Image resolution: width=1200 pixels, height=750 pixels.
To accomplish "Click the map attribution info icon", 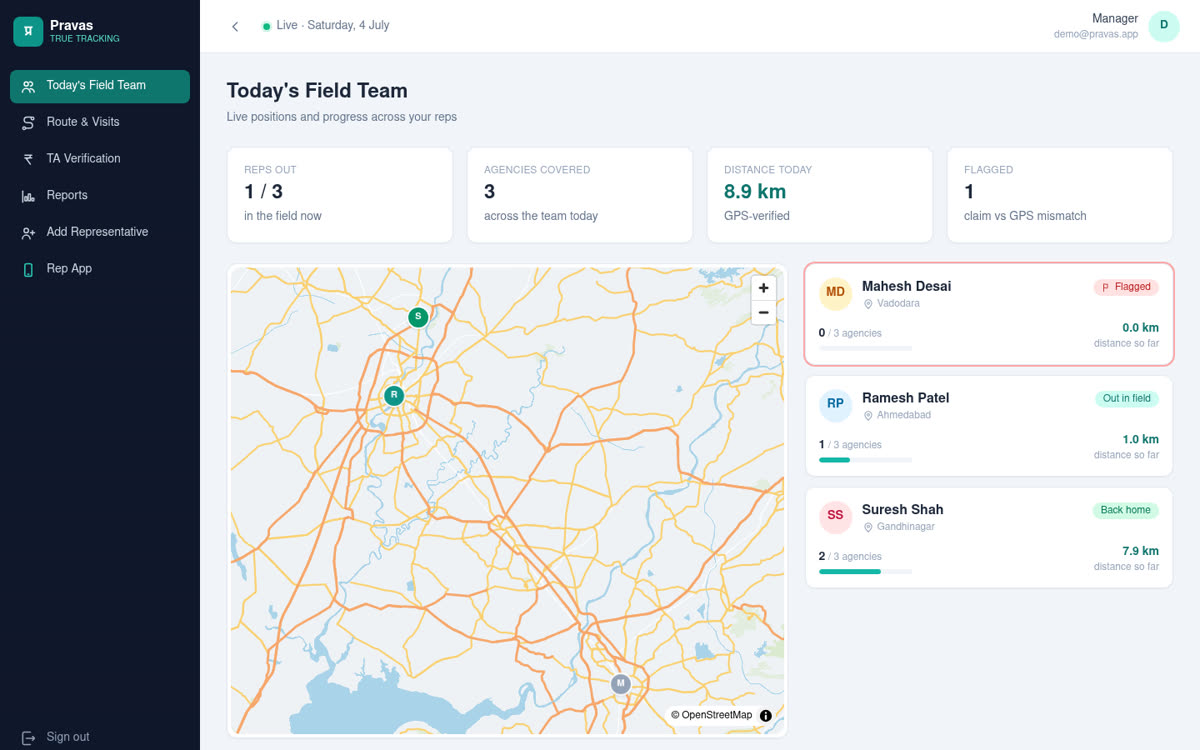I will click(x=766, y=715).
